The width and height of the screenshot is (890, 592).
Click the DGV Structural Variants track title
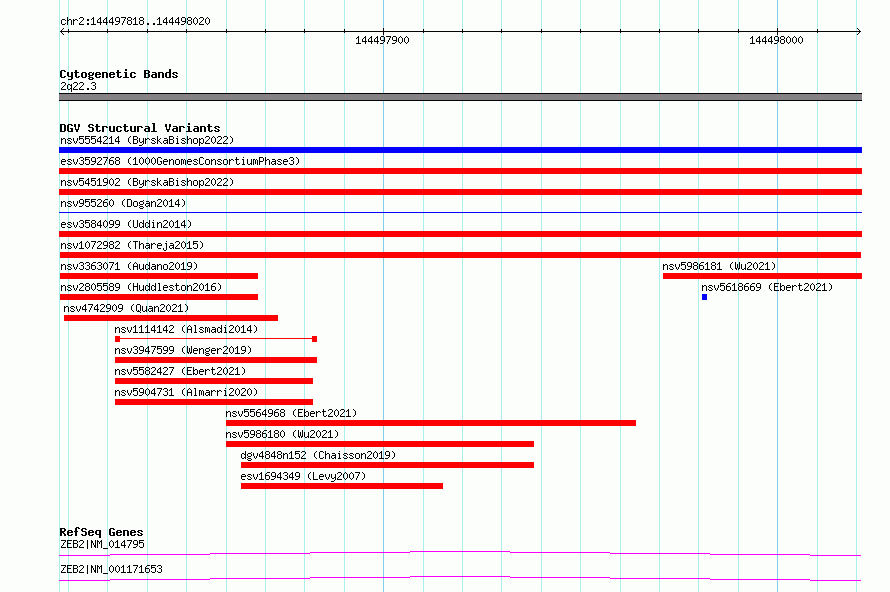[x=140, y=128]
